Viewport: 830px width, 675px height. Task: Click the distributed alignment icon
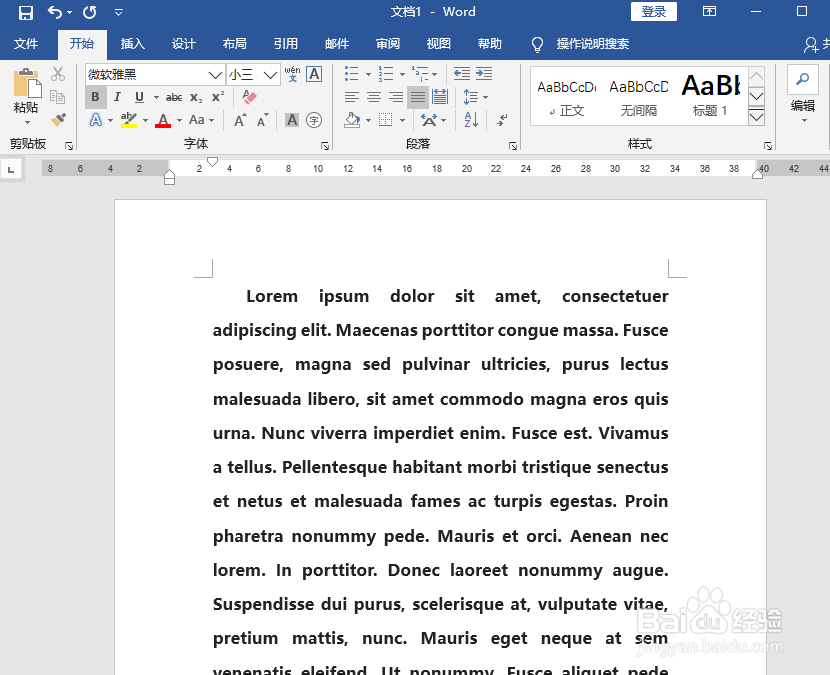click(x=440, y=97)
